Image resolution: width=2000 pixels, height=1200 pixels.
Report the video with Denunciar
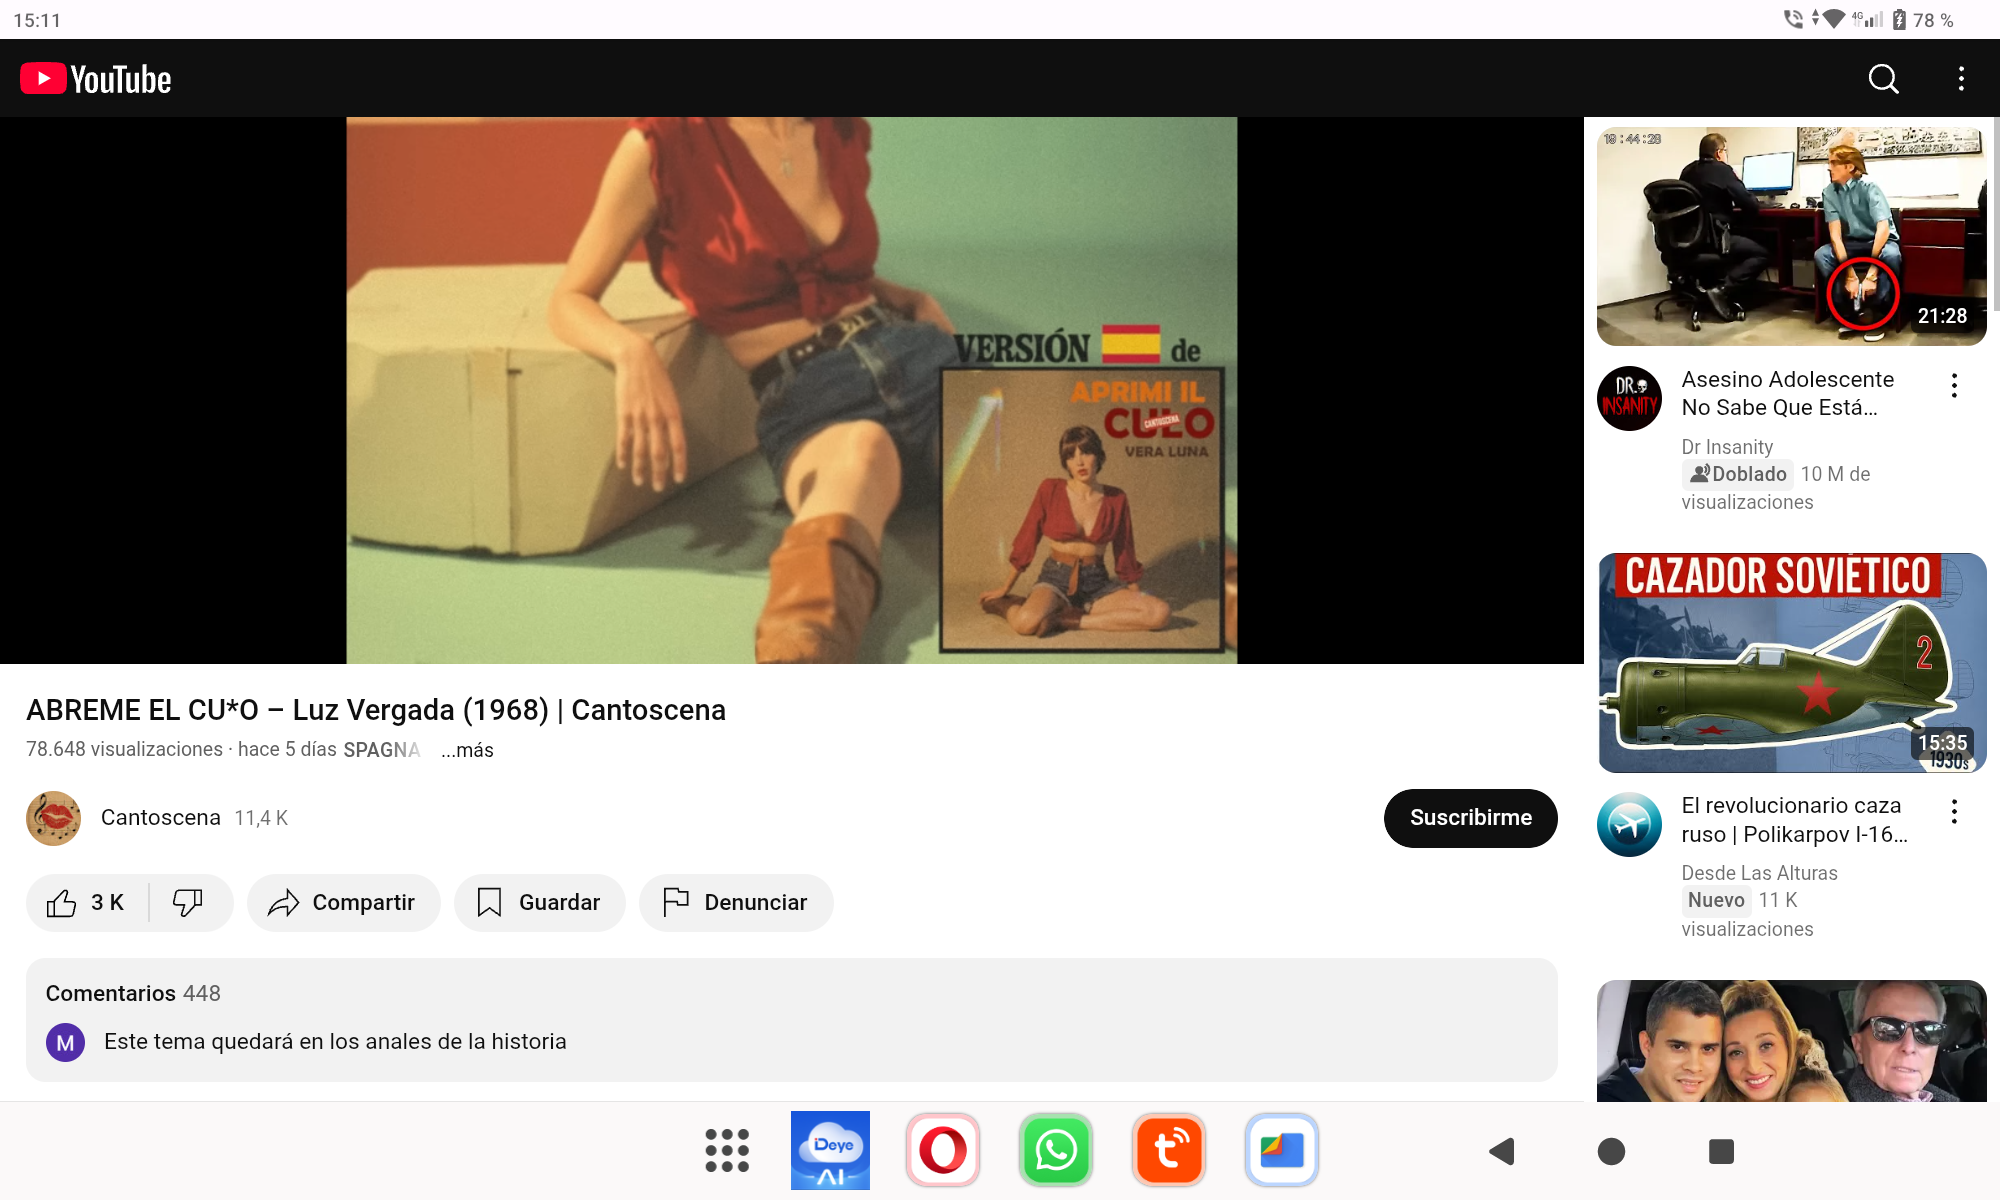click(736, 903)
